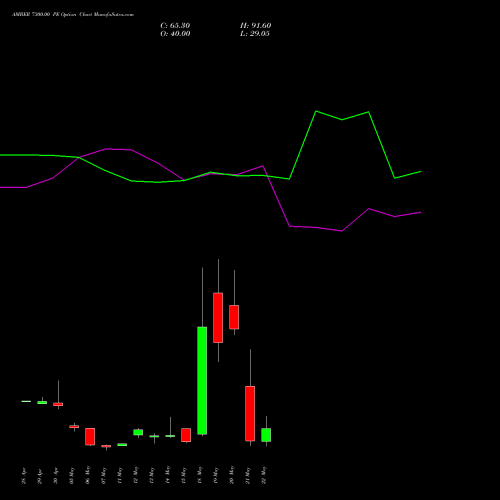Image resolution: width=500 pixels, height=500 pixels.
Task: Click the 28 Apr date label
Action: (x=24, y=476)
